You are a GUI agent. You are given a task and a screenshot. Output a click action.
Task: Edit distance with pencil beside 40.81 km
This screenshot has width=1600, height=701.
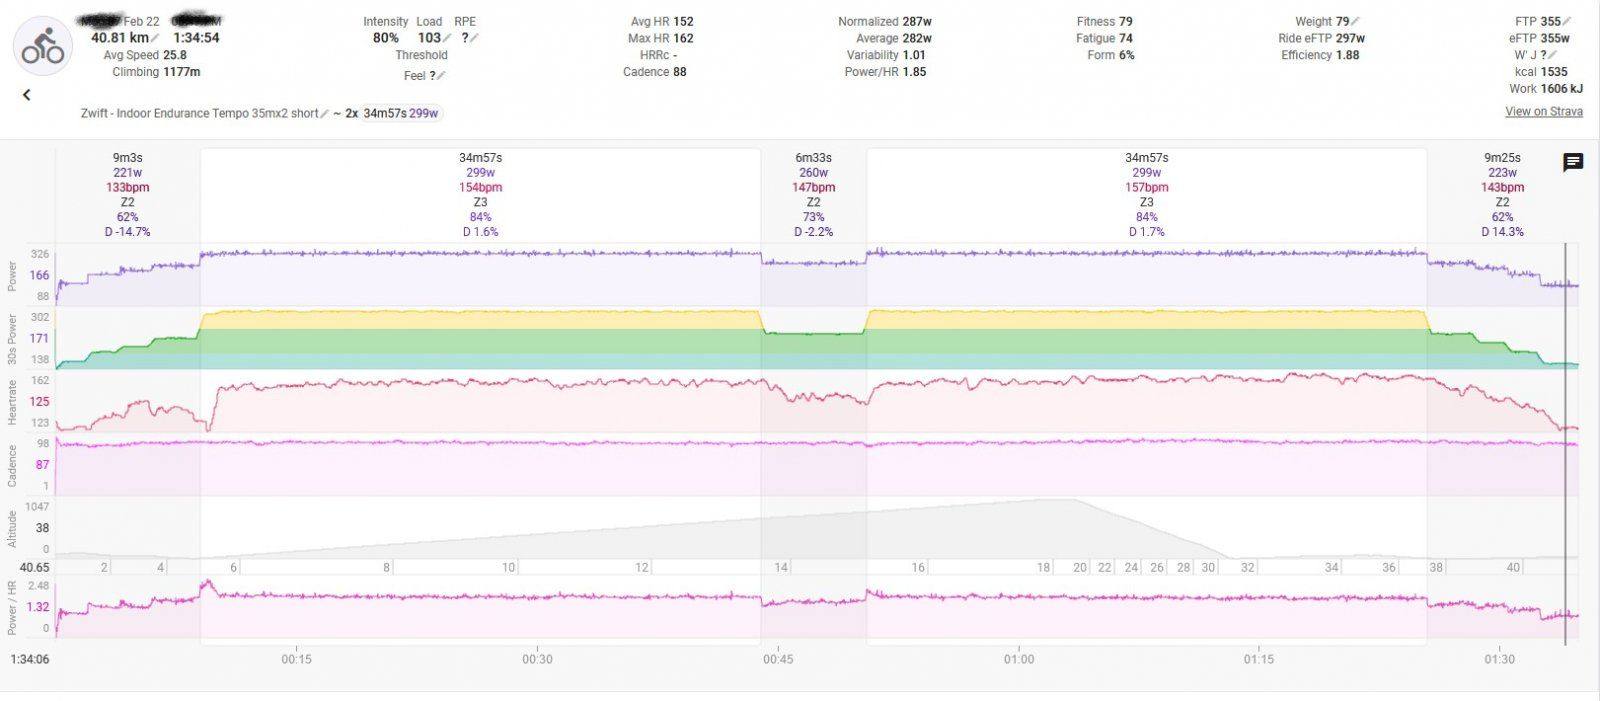[x=155, y=38]
